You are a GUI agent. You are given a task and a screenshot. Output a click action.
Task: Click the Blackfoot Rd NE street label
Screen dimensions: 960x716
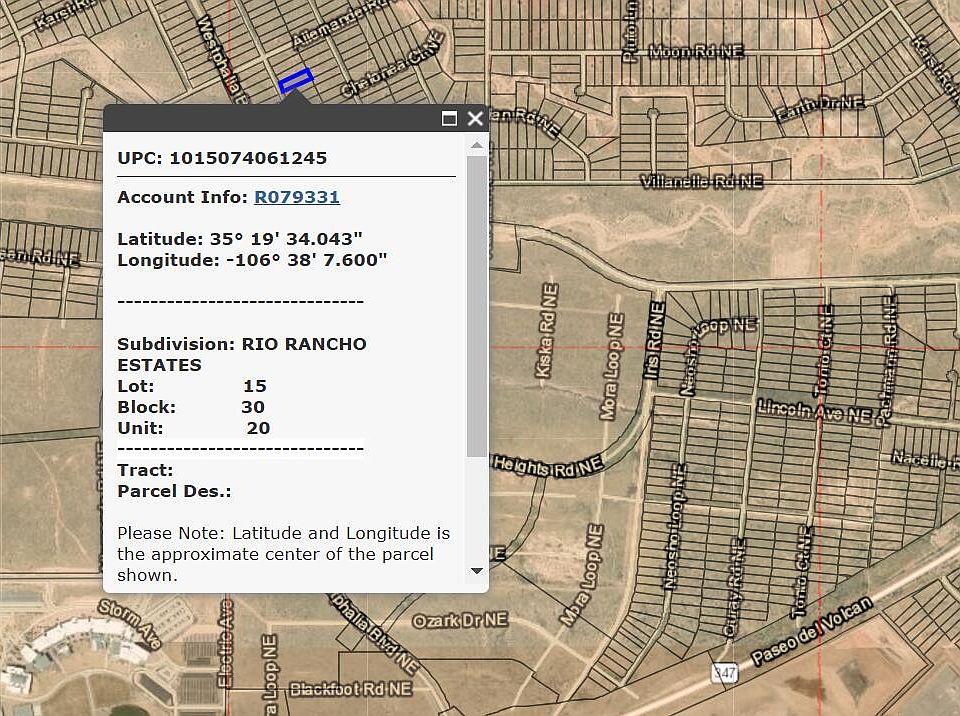point(350,689)
